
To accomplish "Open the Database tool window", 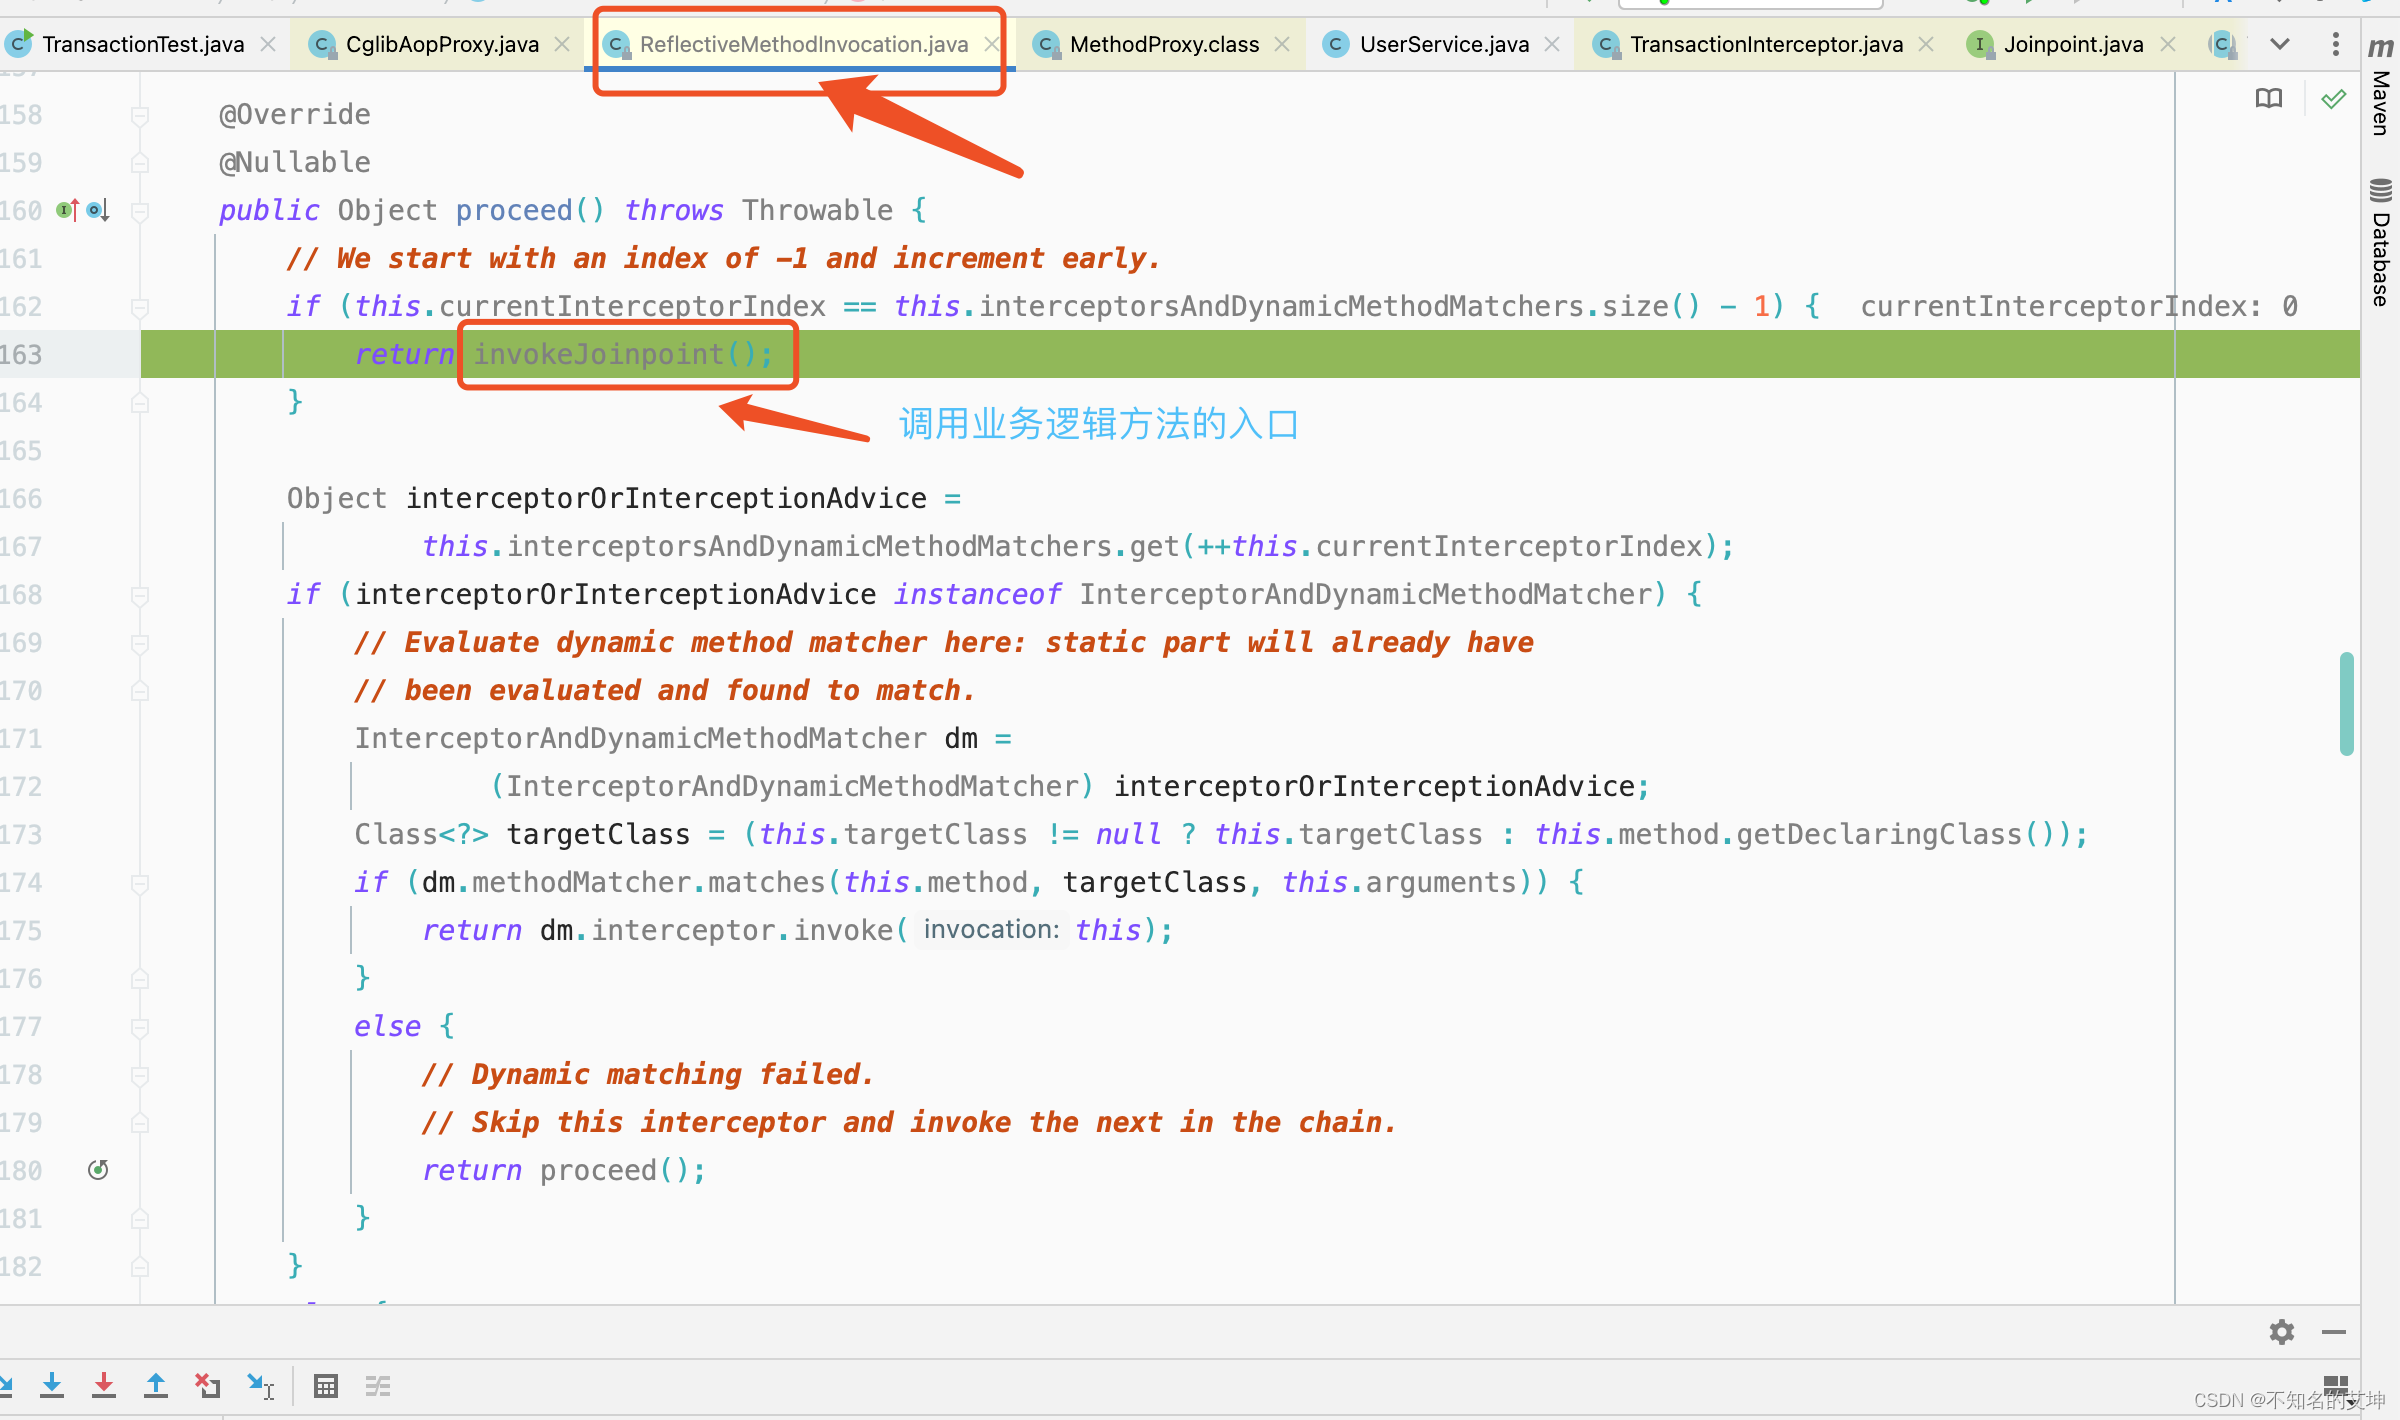I will (x=2381, y=243).
